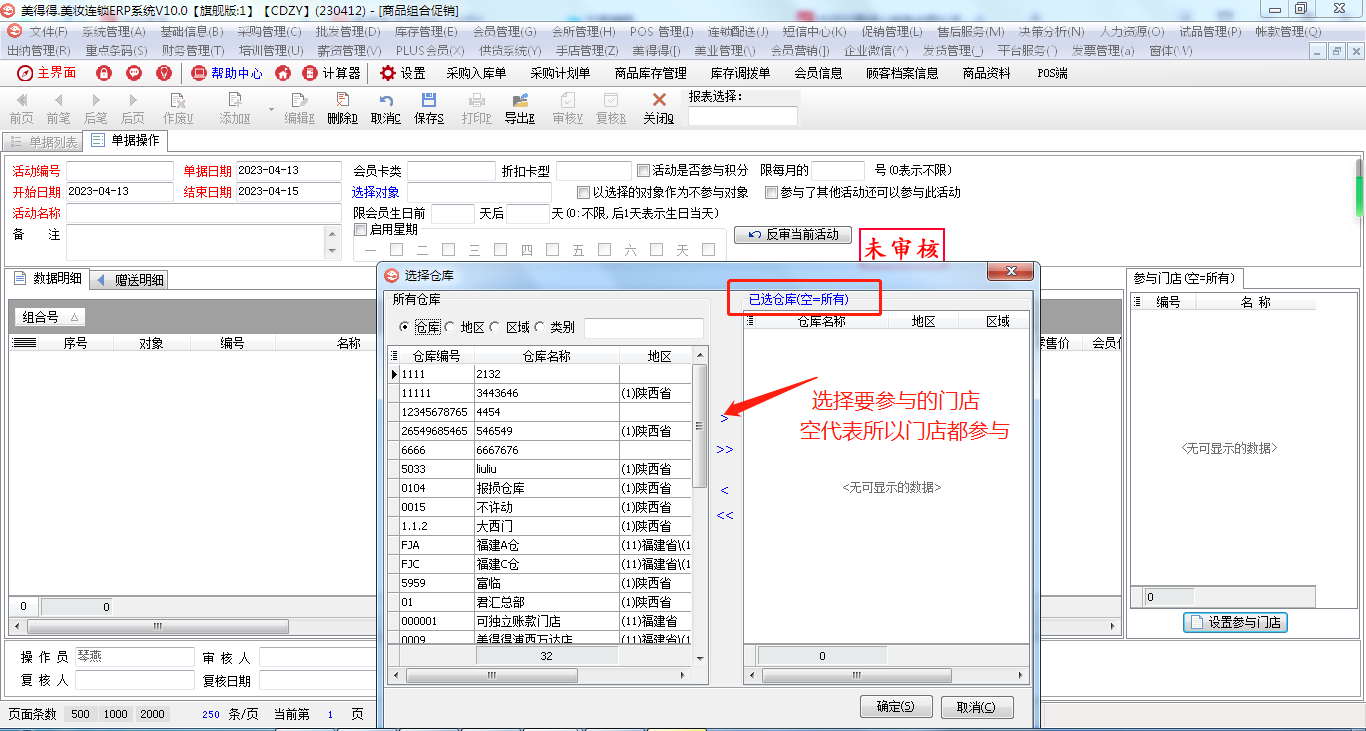The height and width of the screenshot is (731, 1366).
Task: Switch to 赠送明细 tab
Action: 130,280
